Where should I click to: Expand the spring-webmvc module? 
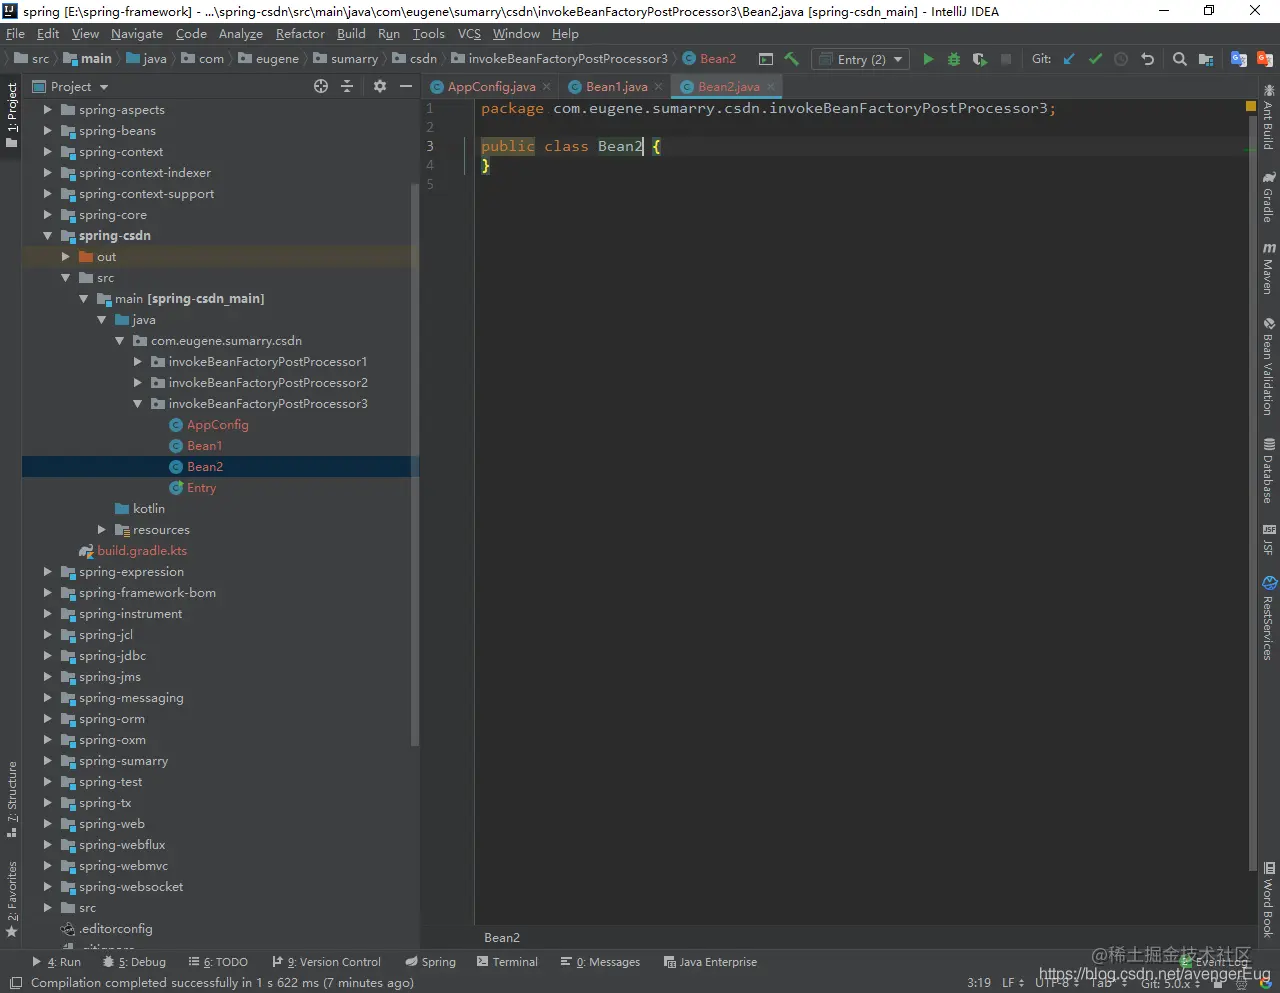click(x=47, y=866)
